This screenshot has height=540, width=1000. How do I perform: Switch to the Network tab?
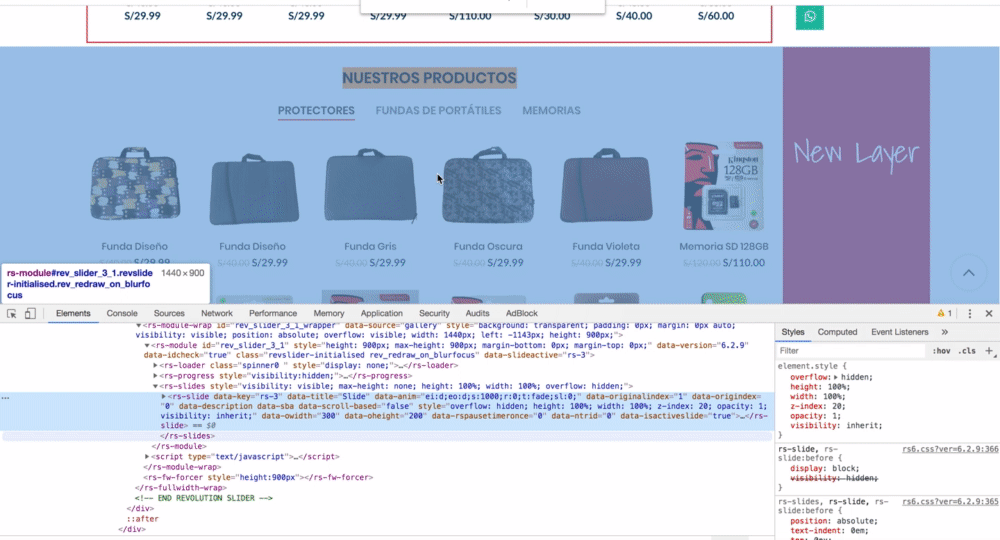[x=217, y=314]
